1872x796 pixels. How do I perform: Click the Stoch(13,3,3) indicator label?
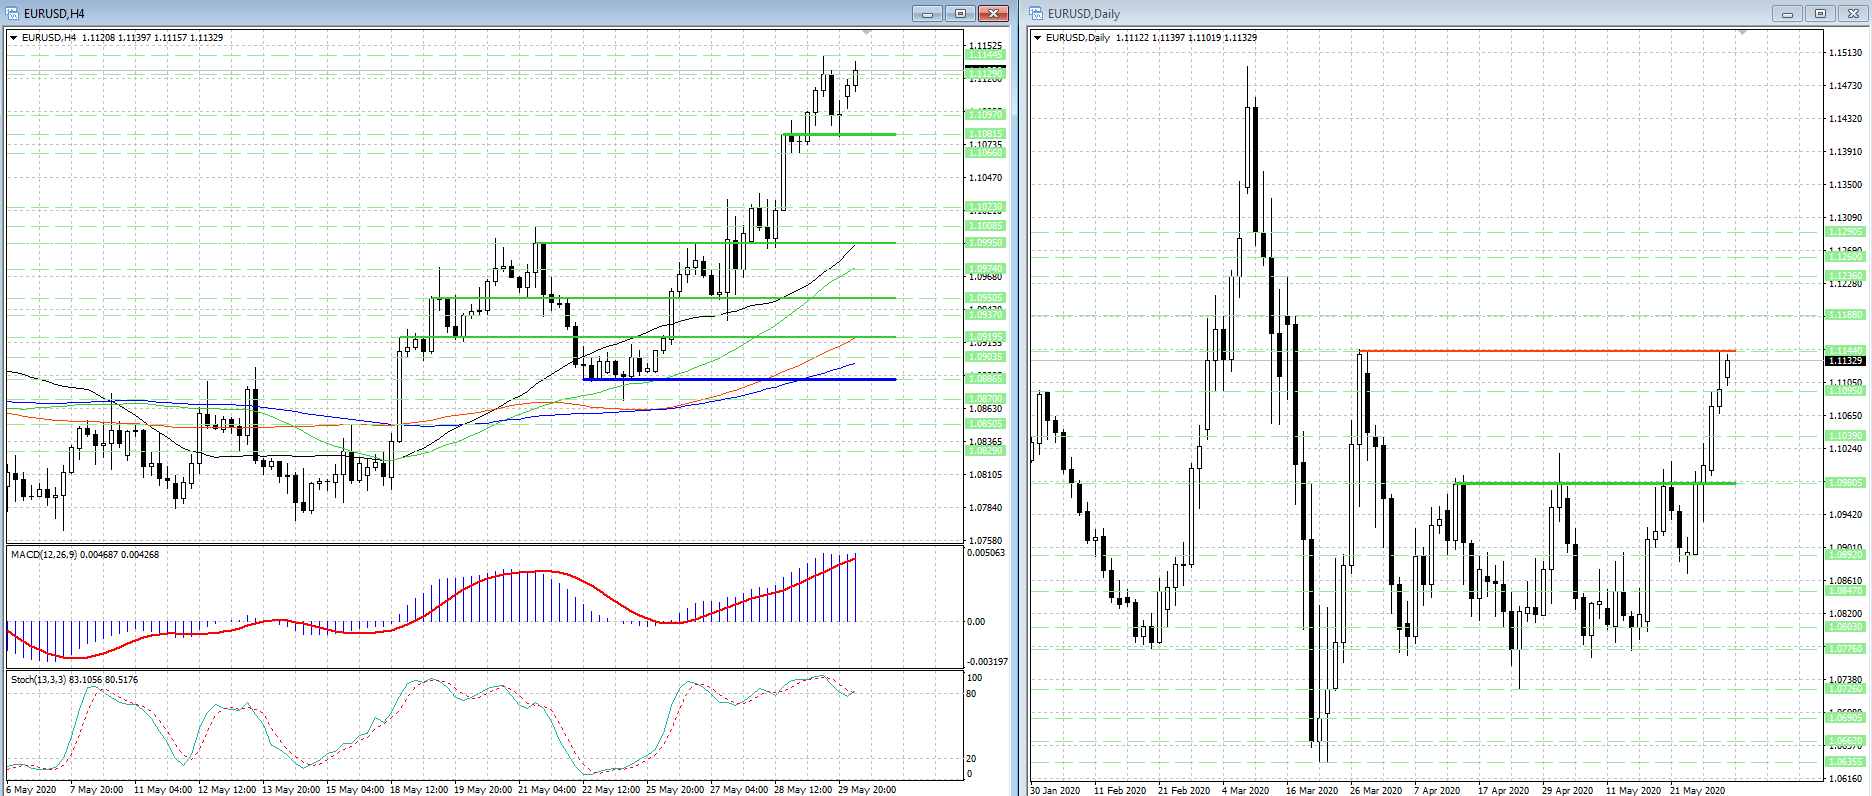74,679
